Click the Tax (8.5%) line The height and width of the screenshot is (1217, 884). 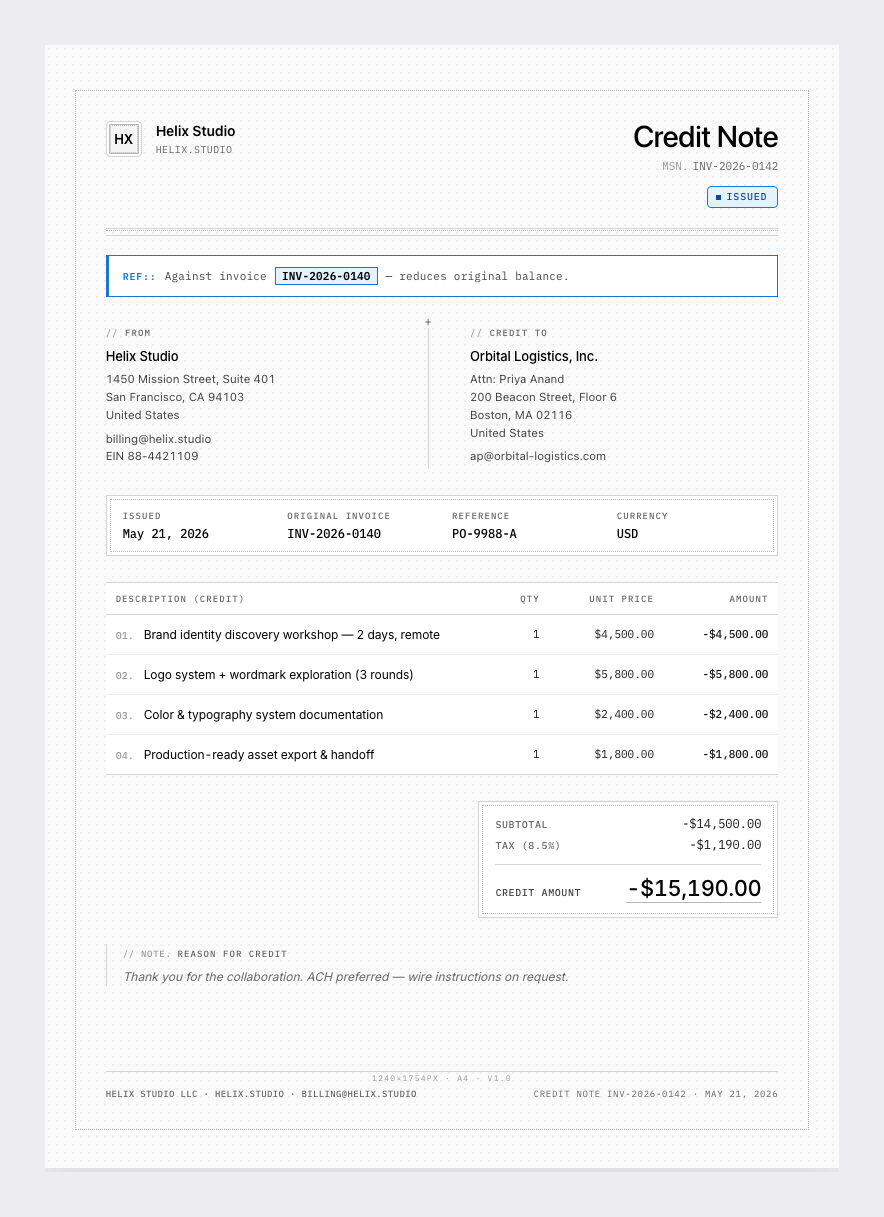pos(628,845)
